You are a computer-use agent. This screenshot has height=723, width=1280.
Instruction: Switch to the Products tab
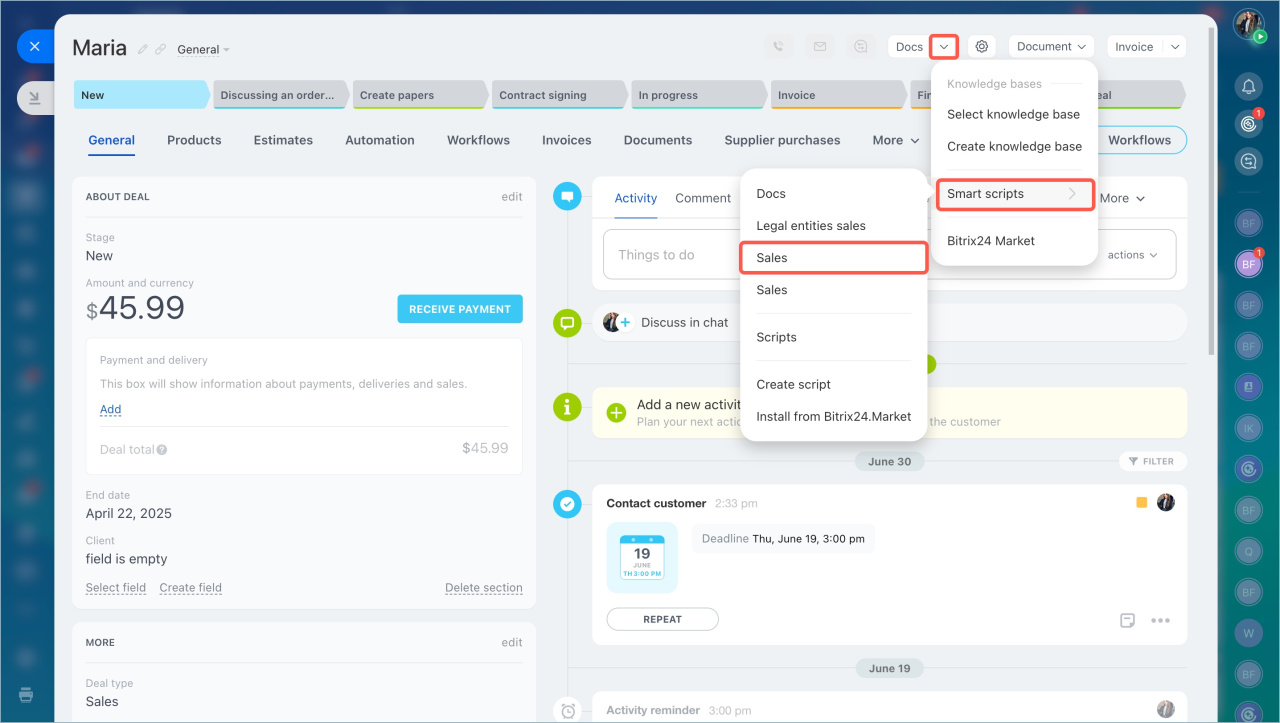click(194, 140)
